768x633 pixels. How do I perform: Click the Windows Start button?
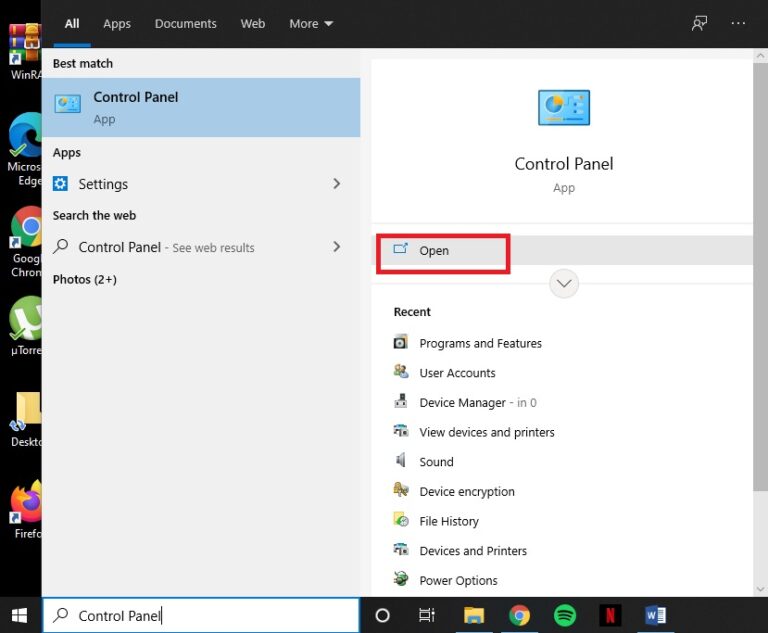20,615
